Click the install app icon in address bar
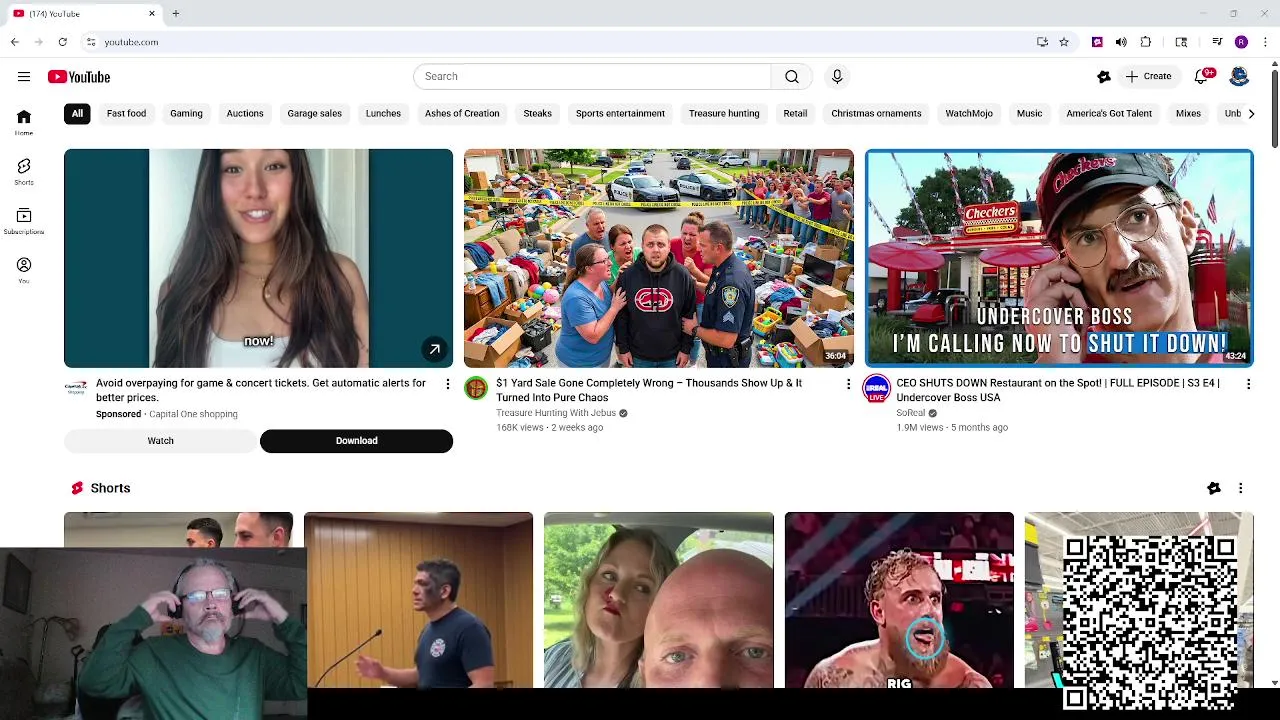Image resolution: width=1280 pixels, height=720 pixels. click(1042, 42)
